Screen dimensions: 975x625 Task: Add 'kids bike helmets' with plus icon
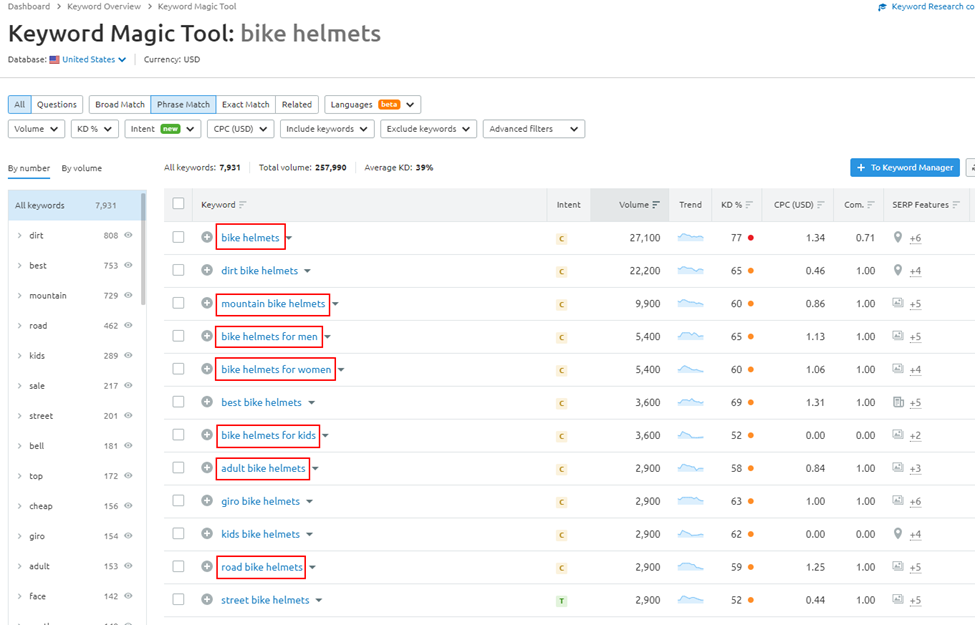[207, 534]
